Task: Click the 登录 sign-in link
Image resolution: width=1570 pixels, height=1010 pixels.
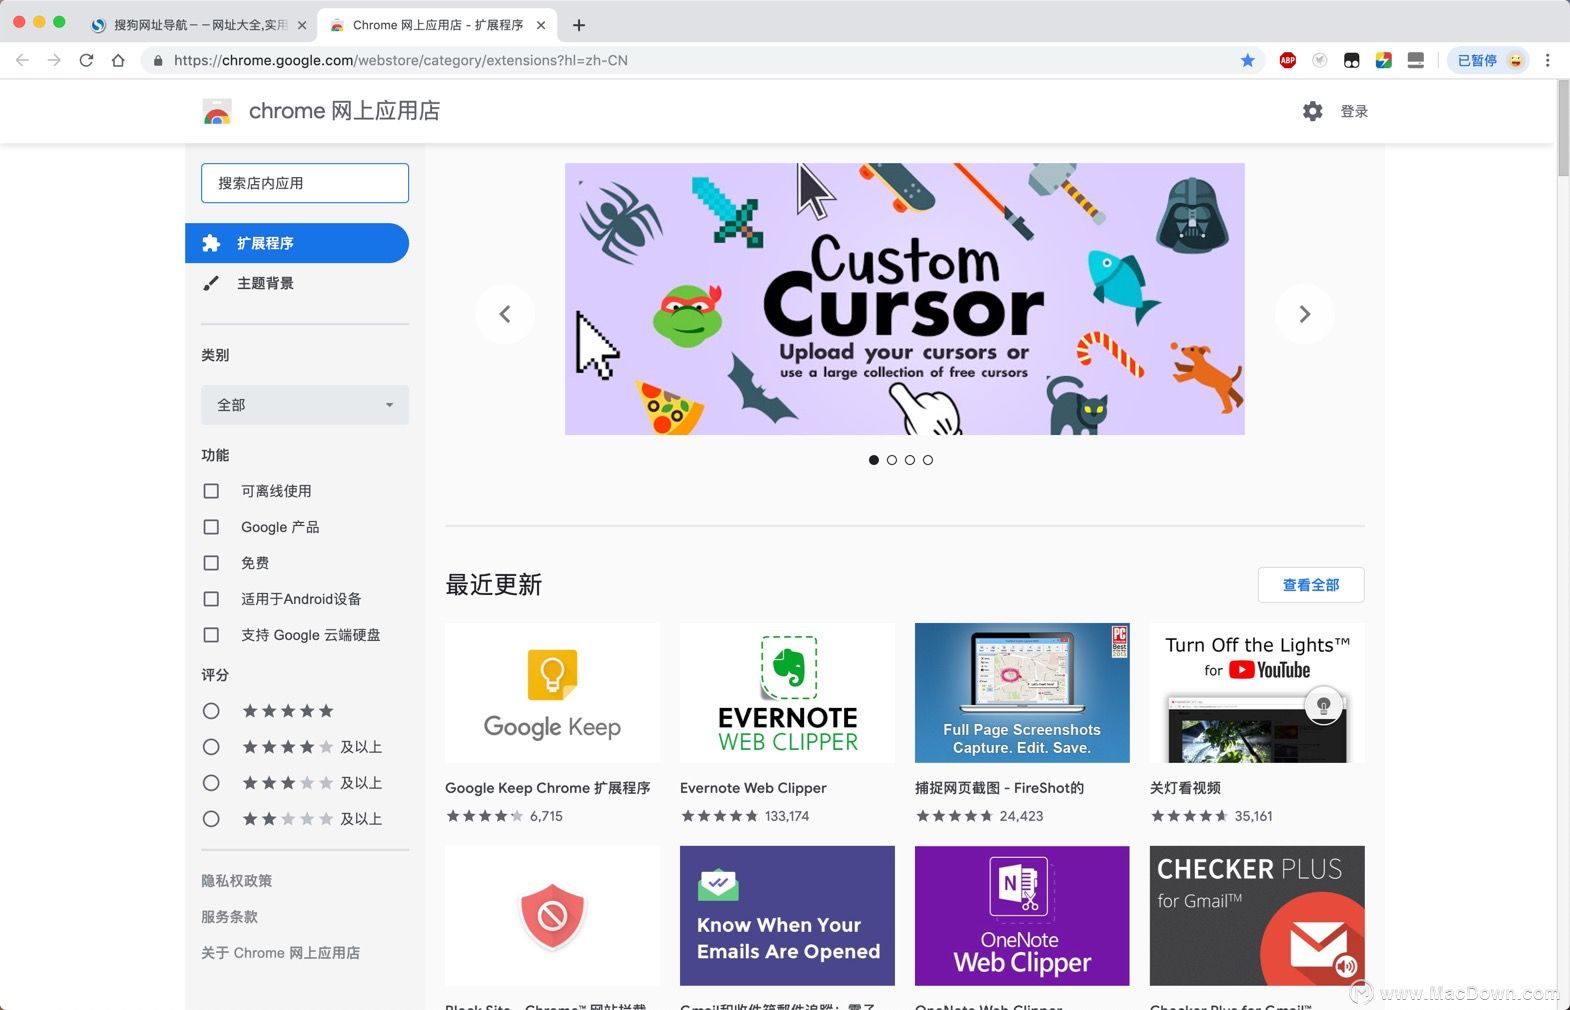Action: [1354, 111]
